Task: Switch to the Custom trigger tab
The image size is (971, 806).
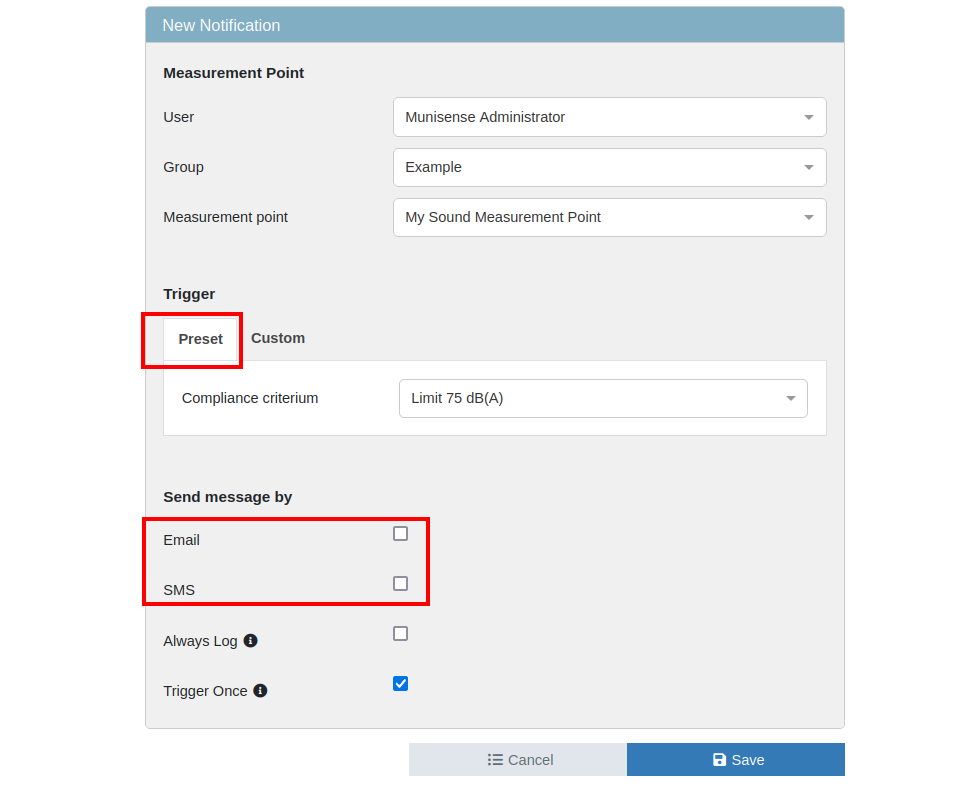Action: click(278, 338)
